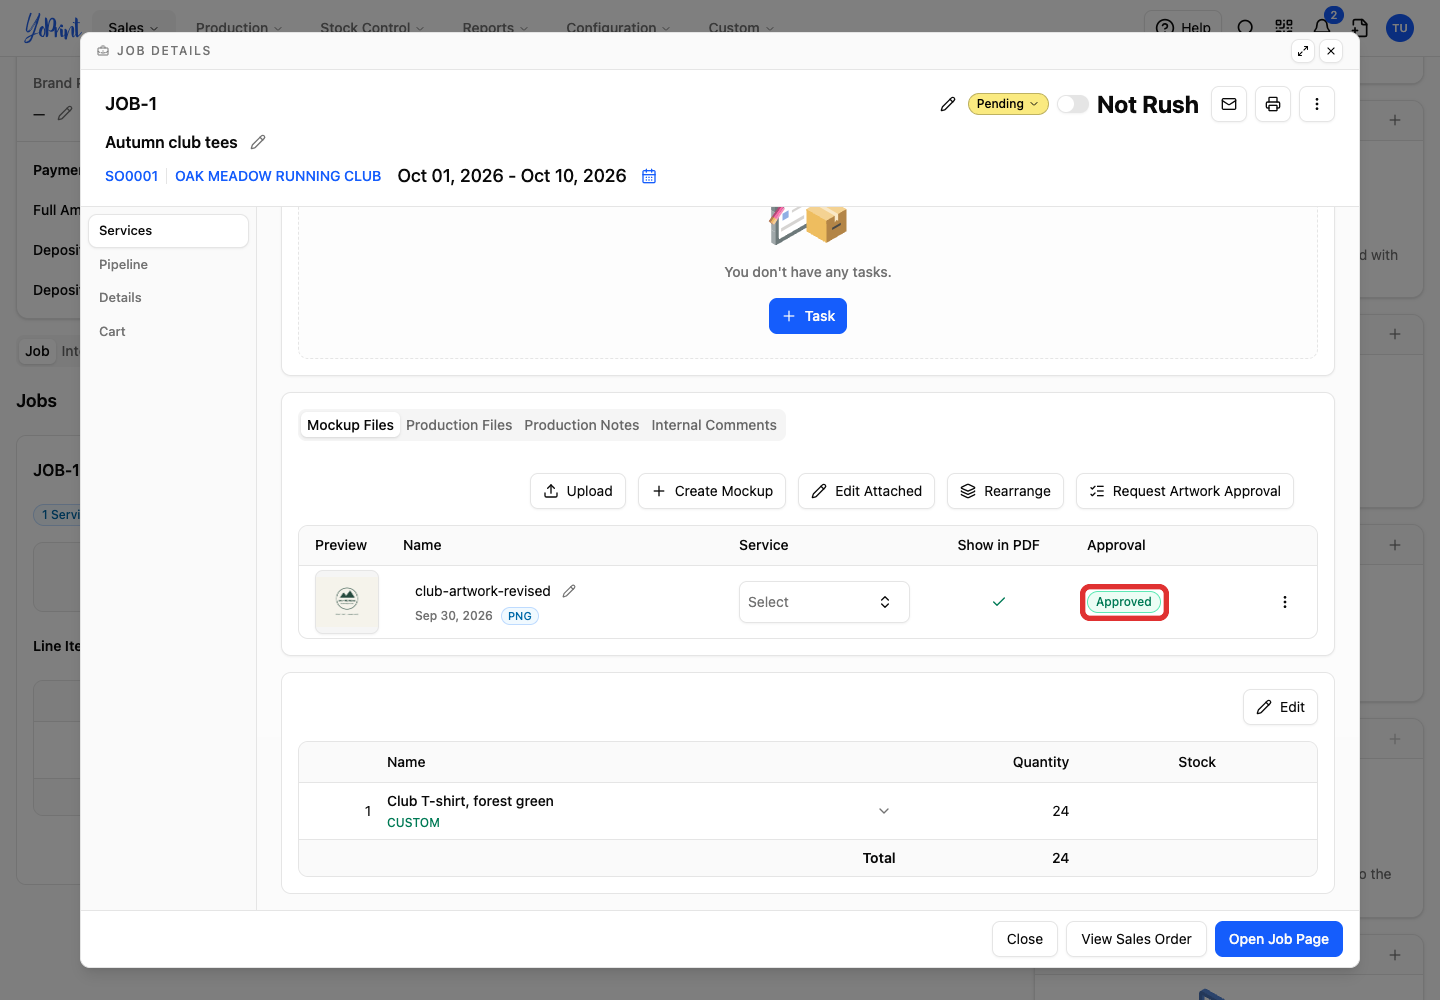1440x1000 pixels.
Task: Click the Approved status badge
Action: [x=1124, y=602]
